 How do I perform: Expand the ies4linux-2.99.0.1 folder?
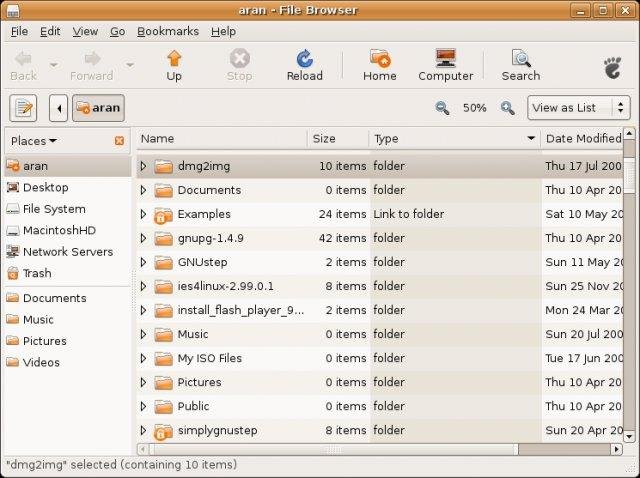(143, 287)
